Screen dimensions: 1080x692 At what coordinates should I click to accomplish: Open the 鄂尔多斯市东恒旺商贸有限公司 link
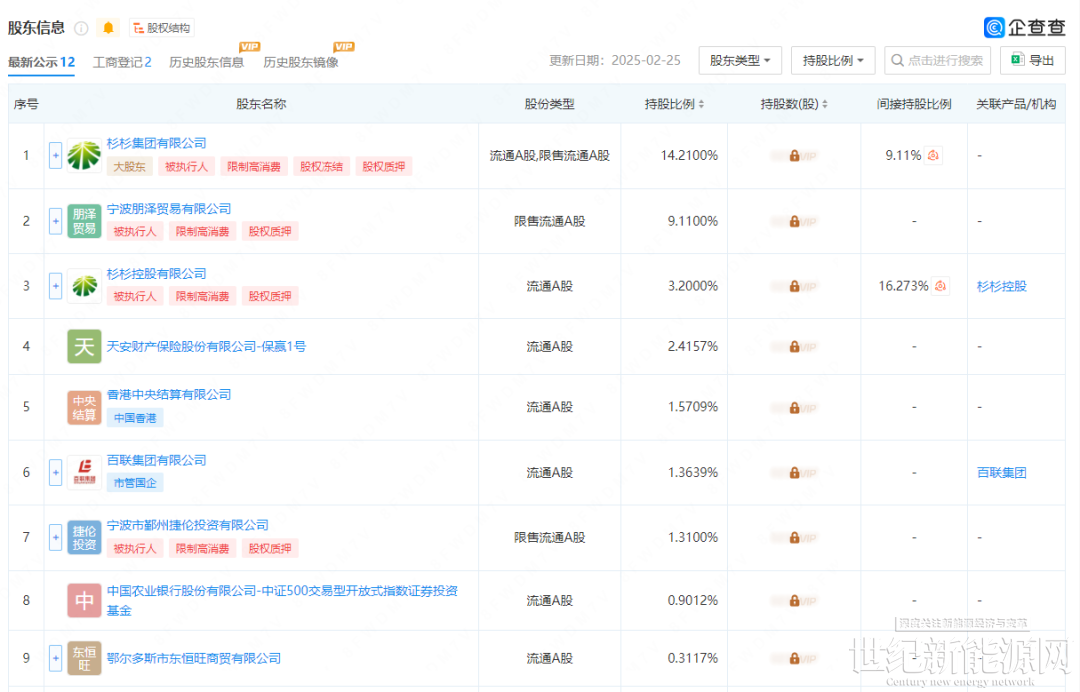pos(194,658)
